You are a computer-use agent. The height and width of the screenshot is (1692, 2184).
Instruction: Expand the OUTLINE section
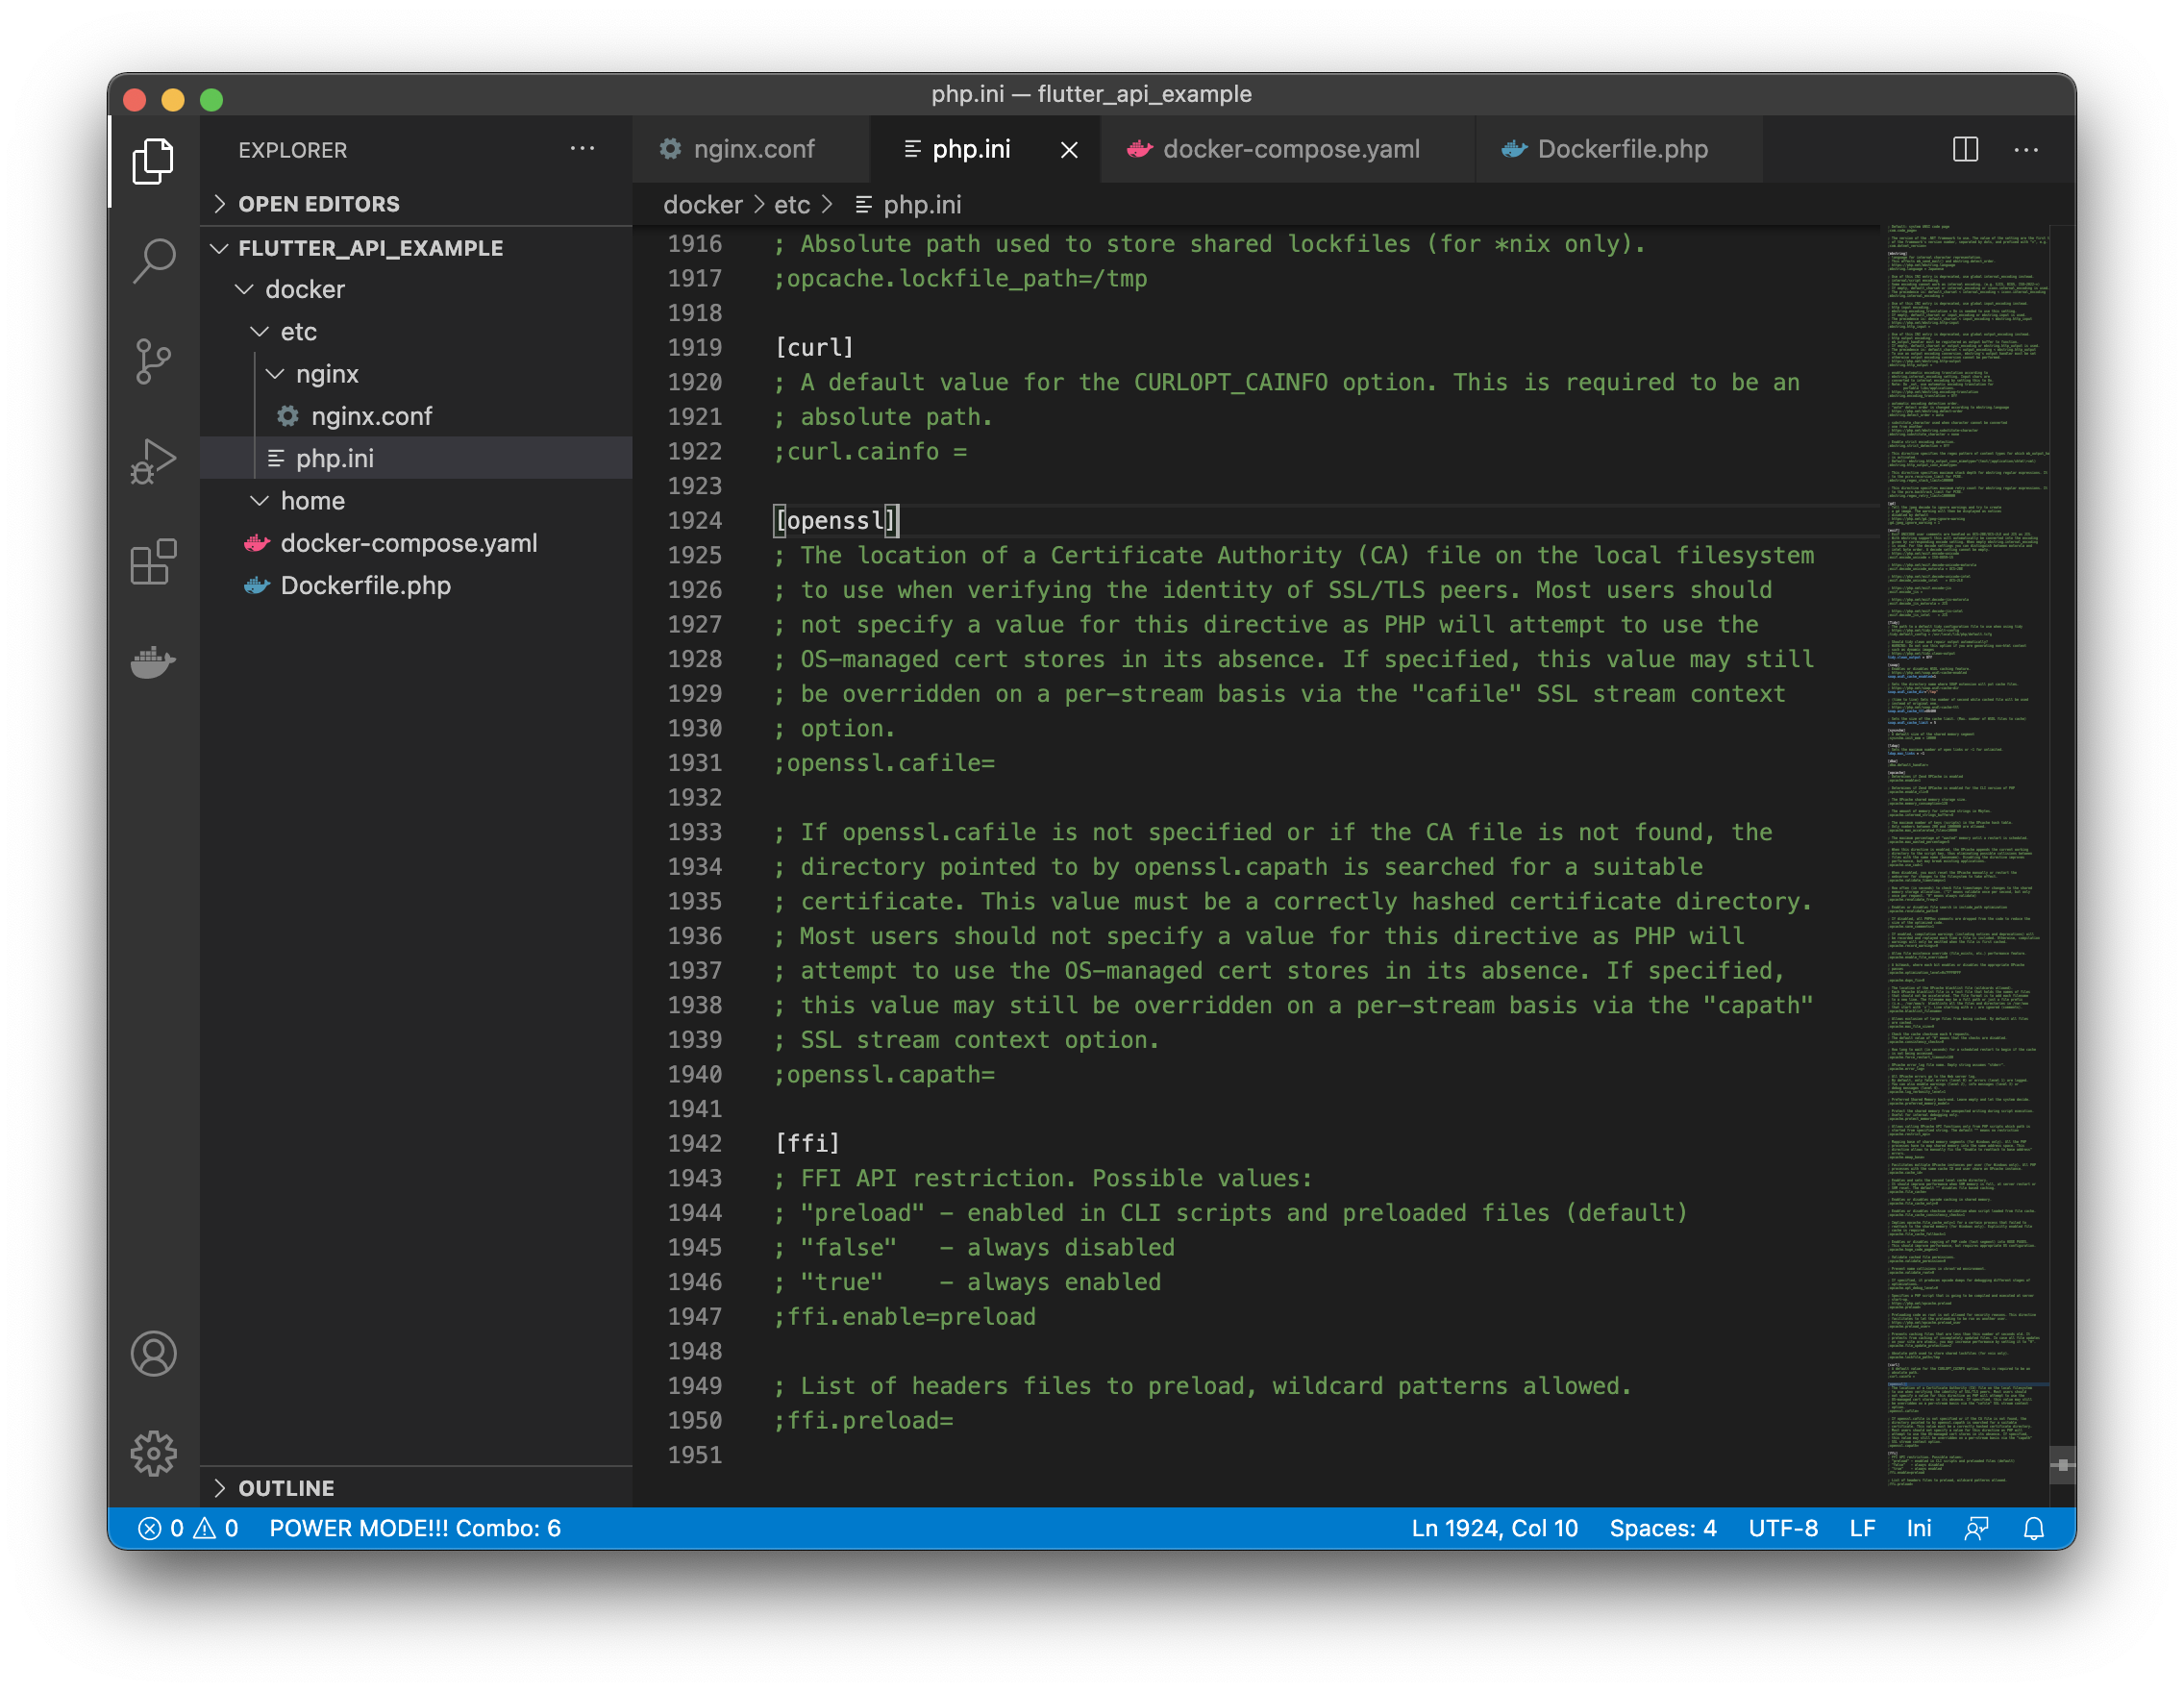286,1488
